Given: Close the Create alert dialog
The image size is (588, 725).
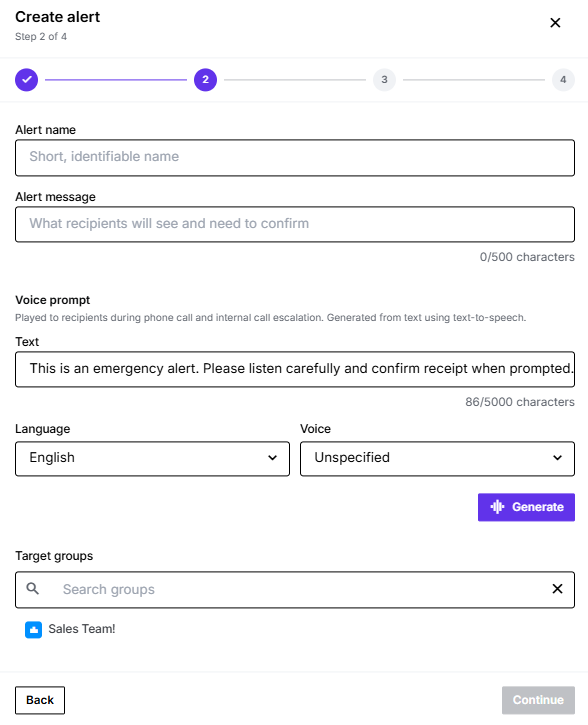Looking at the screenshot, I should pyautogui.click(x=555, y=23).
